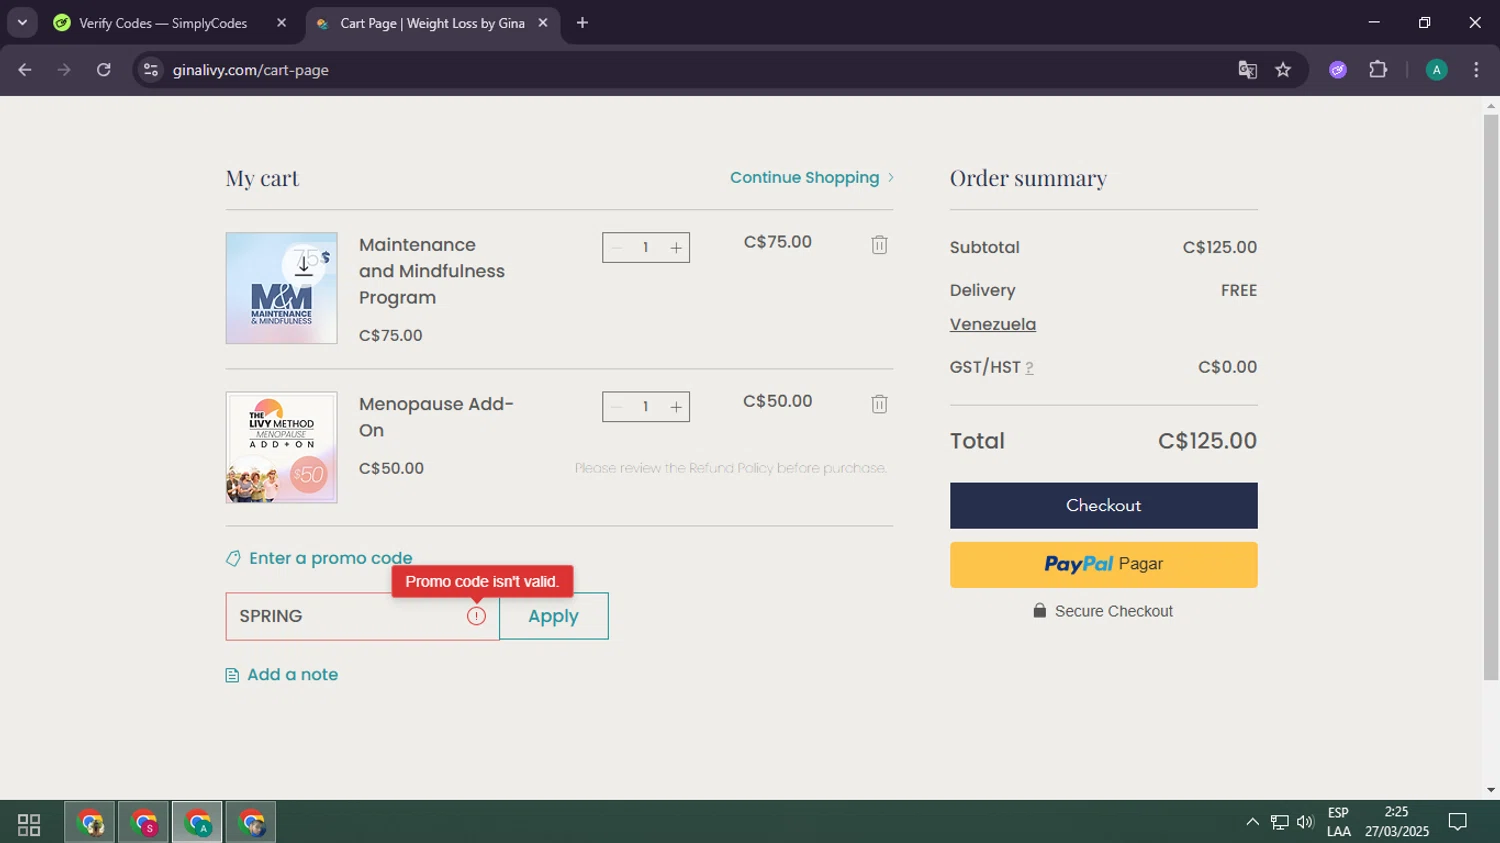Open the Maintenance and Mindfulness Program title

pyautogui.click(x=432, y=271)
